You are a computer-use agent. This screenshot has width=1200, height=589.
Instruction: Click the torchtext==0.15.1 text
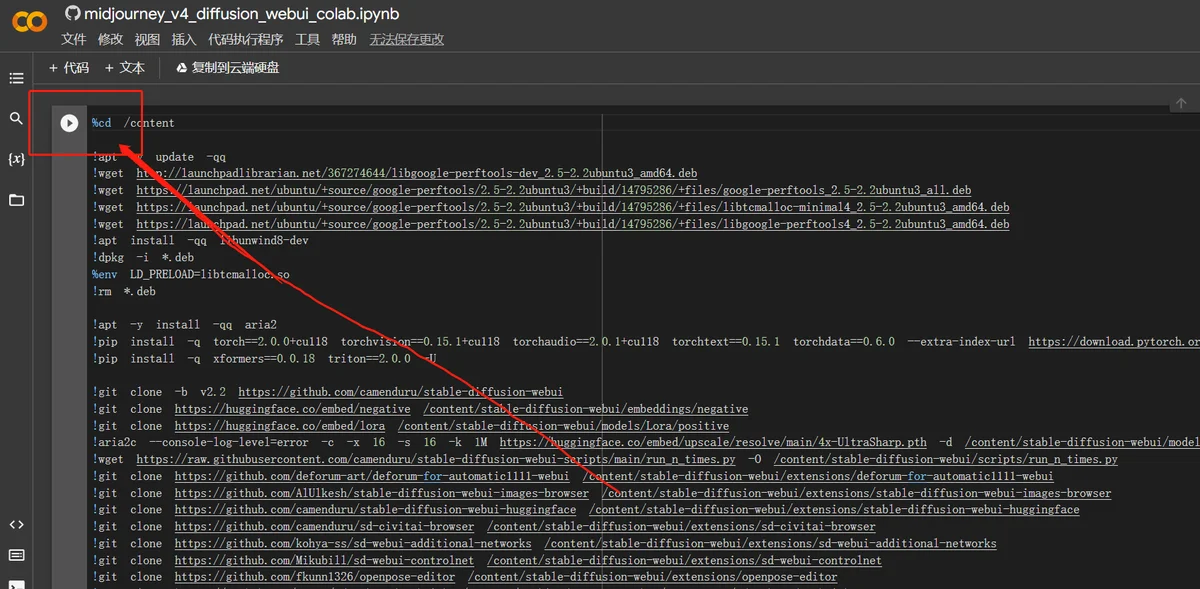(x=726, y=341)
